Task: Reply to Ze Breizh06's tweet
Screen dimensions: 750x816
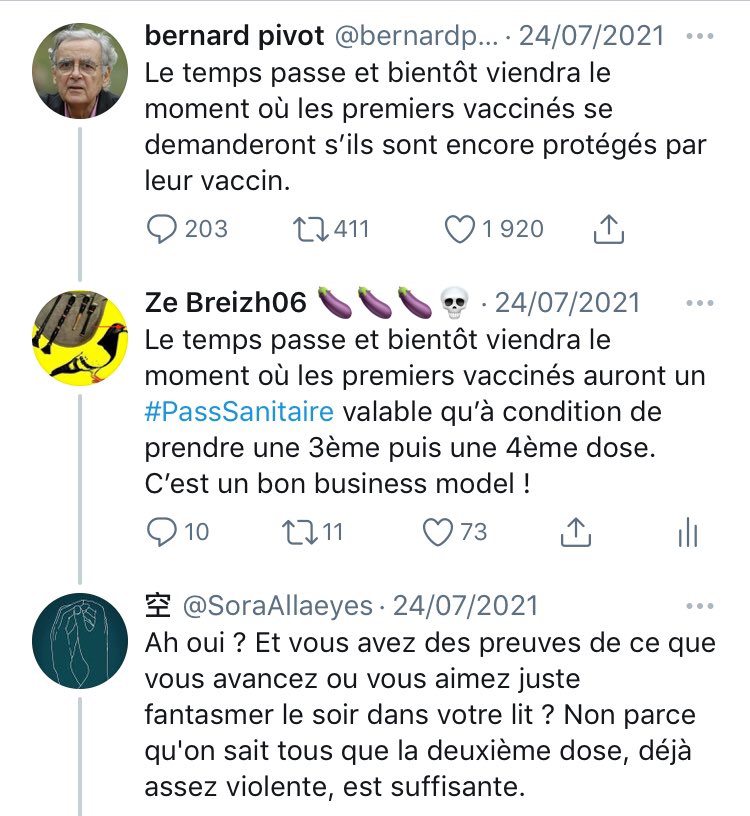Action: point(161,532)
